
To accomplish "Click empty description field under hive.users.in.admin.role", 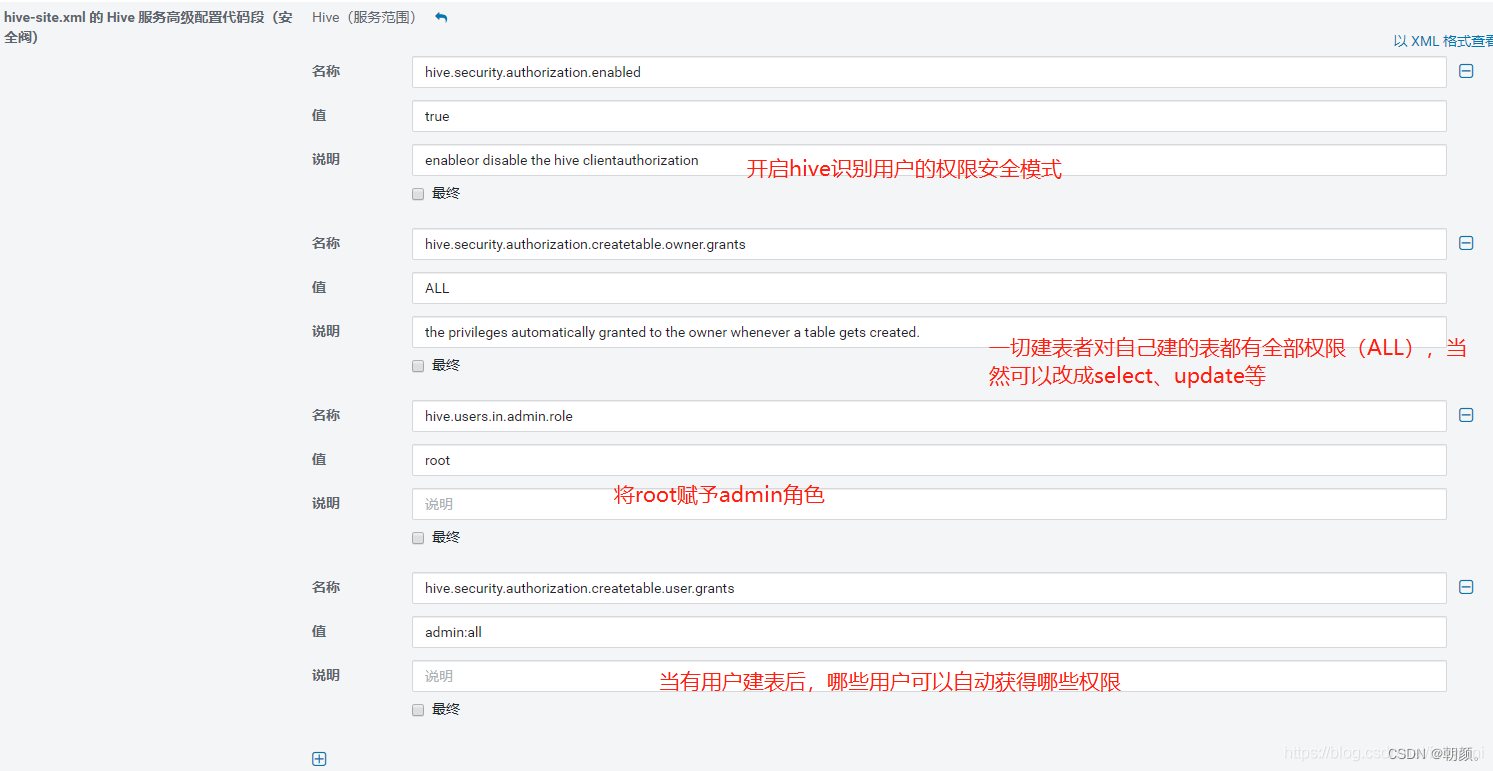I will tap(929, 504).
